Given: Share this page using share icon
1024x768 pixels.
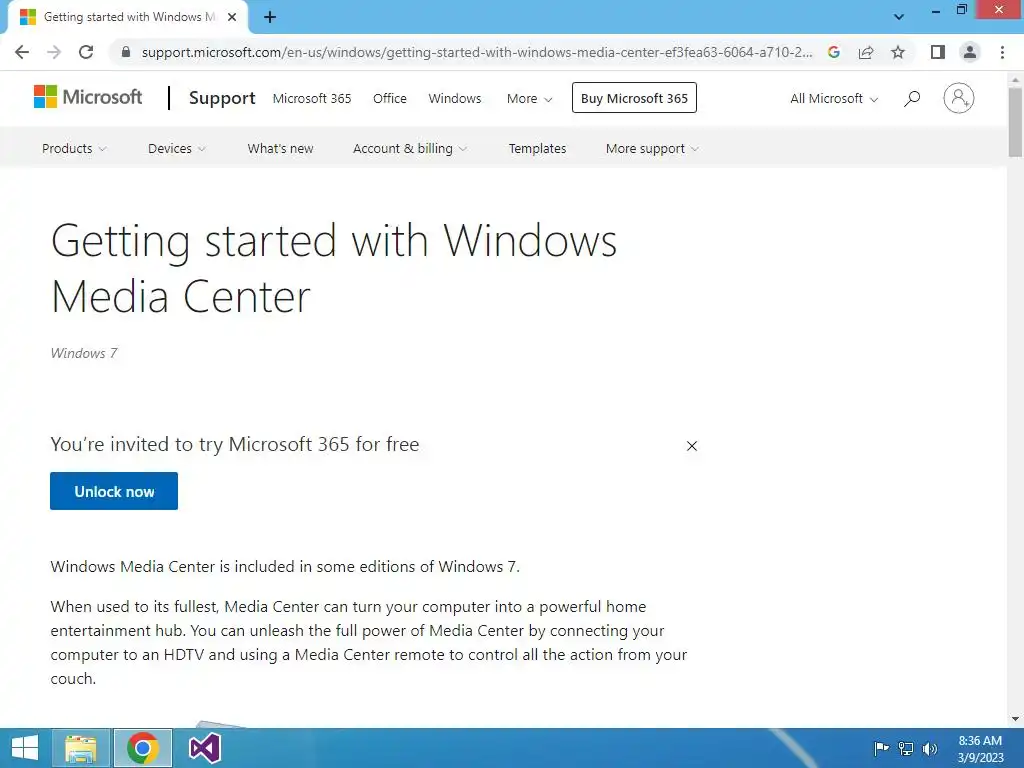Looking at the screenshot, I should click(866, 52).
